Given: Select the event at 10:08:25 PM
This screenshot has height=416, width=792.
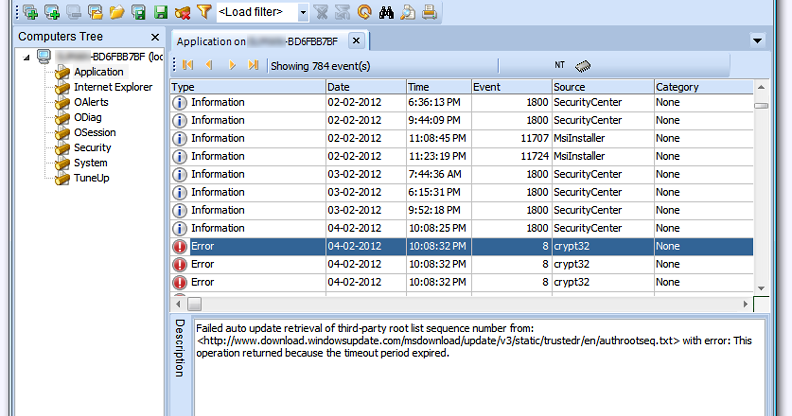Looking at the screenshot, I should [462, 228].
